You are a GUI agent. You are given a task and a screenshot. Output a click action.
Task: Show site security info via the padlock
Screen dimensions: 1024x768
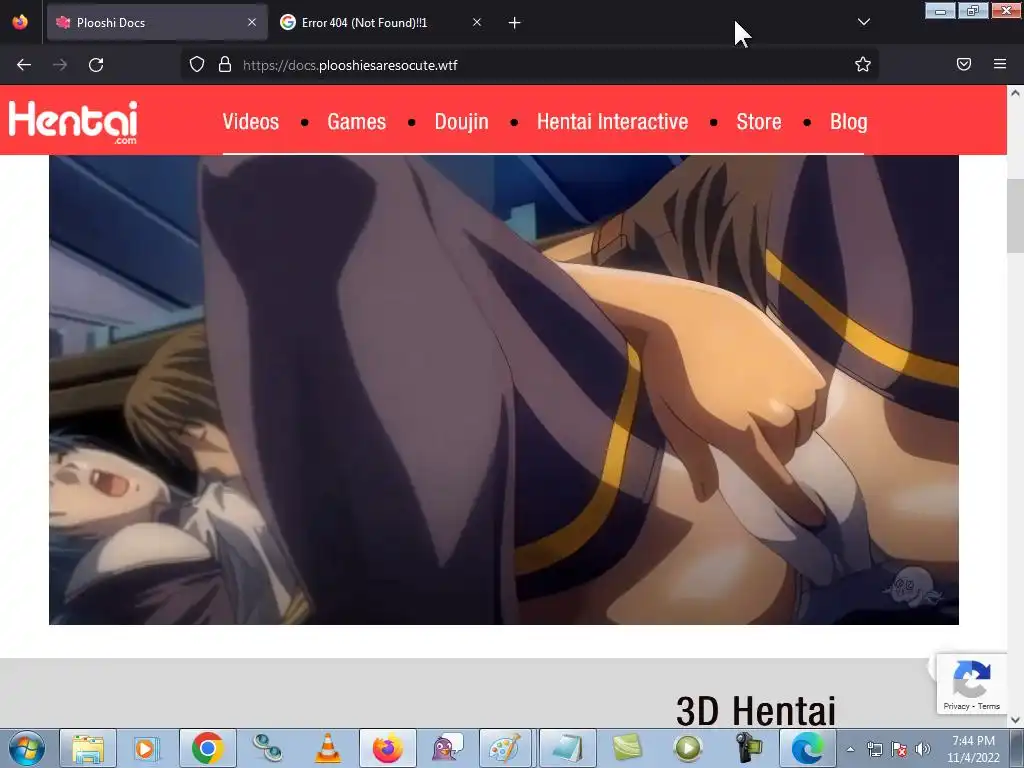[225, 65]
